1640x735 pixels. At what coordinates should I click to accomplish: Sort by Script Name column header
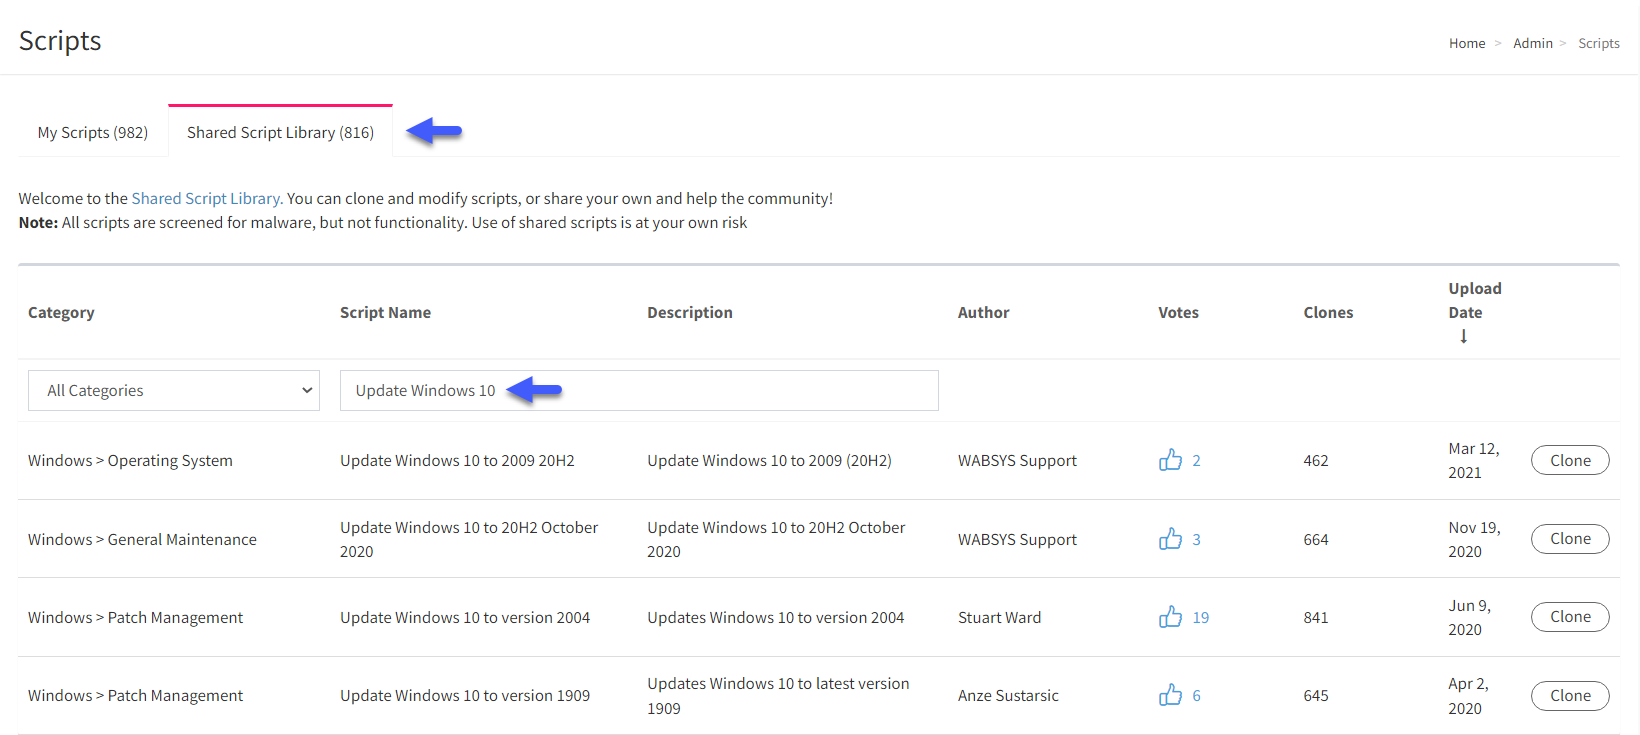(385, 312)
